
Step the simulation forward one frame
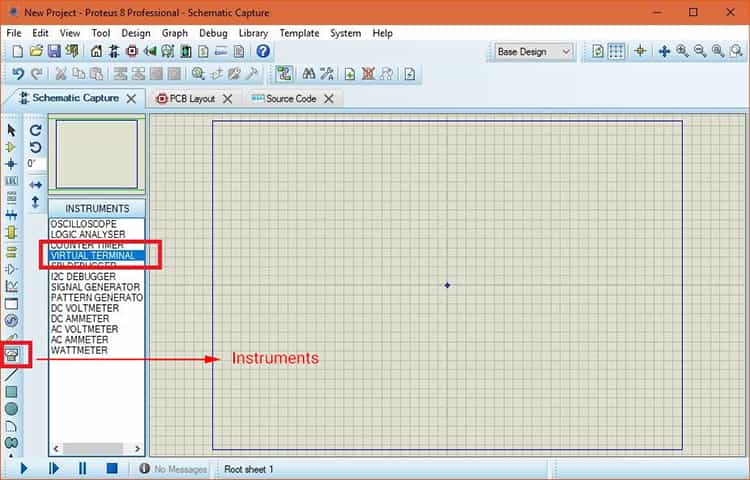pos(54,469)
